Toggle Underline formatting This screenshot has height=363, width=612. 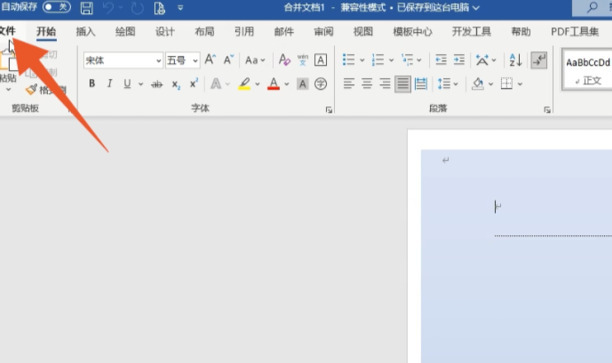[x=127, y=83]
